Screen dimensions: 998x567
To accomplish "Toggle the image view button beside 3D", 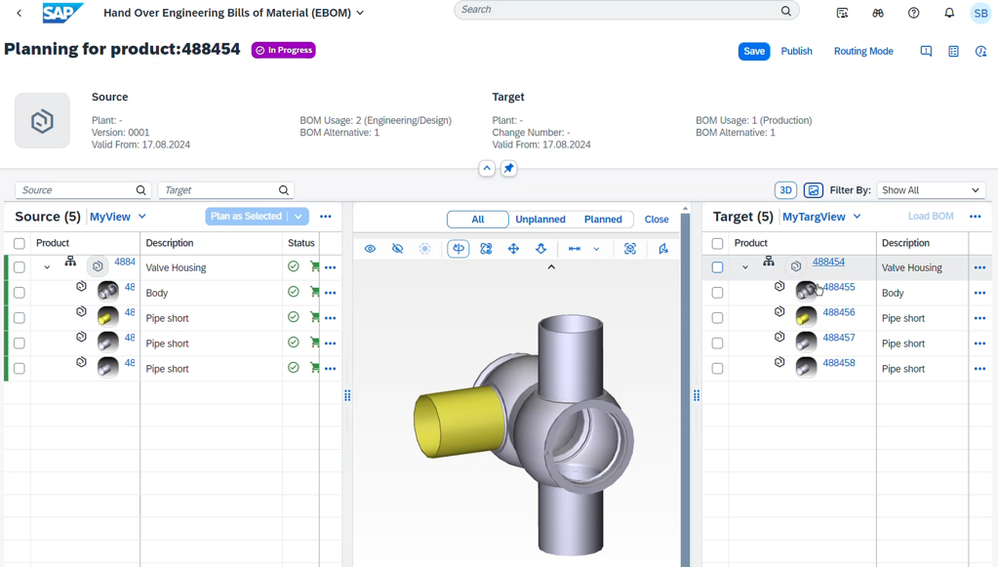I will pos(813,190).
